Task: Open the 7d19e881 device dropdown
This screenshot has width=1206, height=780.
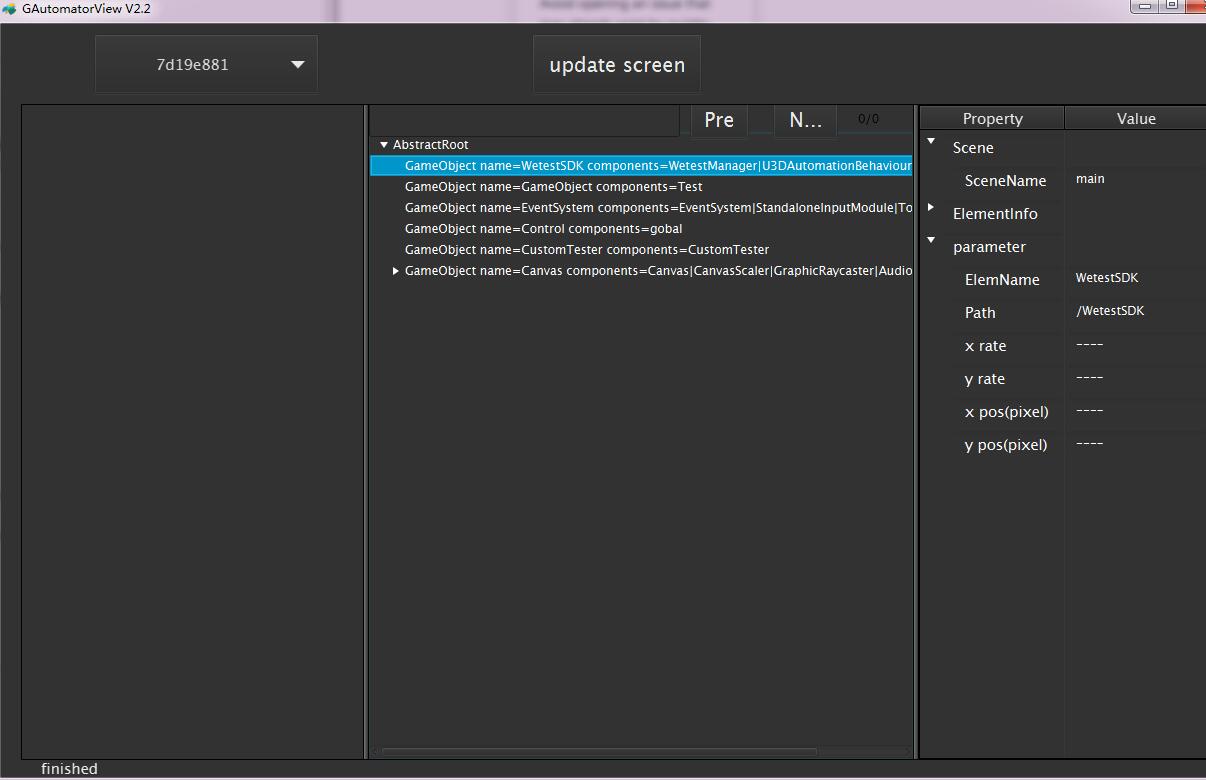Action: [205, 63]
